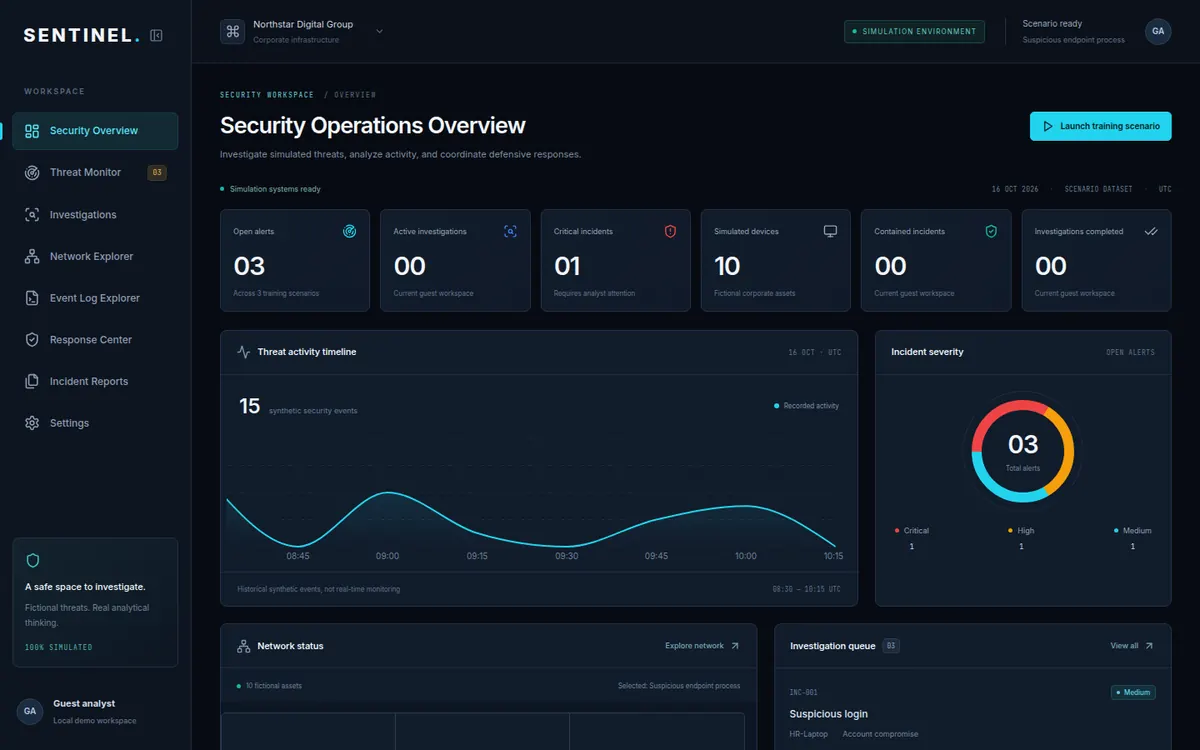Click View all in Investigation queue

[1132, 646]
